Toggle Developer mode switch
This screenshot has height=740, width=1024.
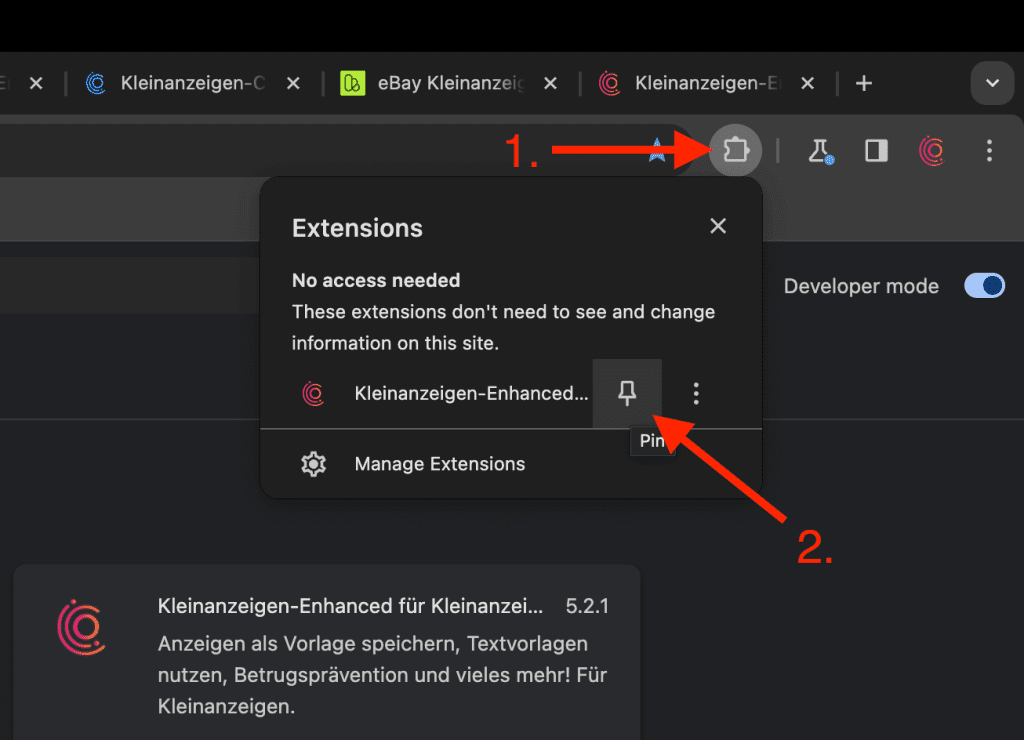coord(985,285)
